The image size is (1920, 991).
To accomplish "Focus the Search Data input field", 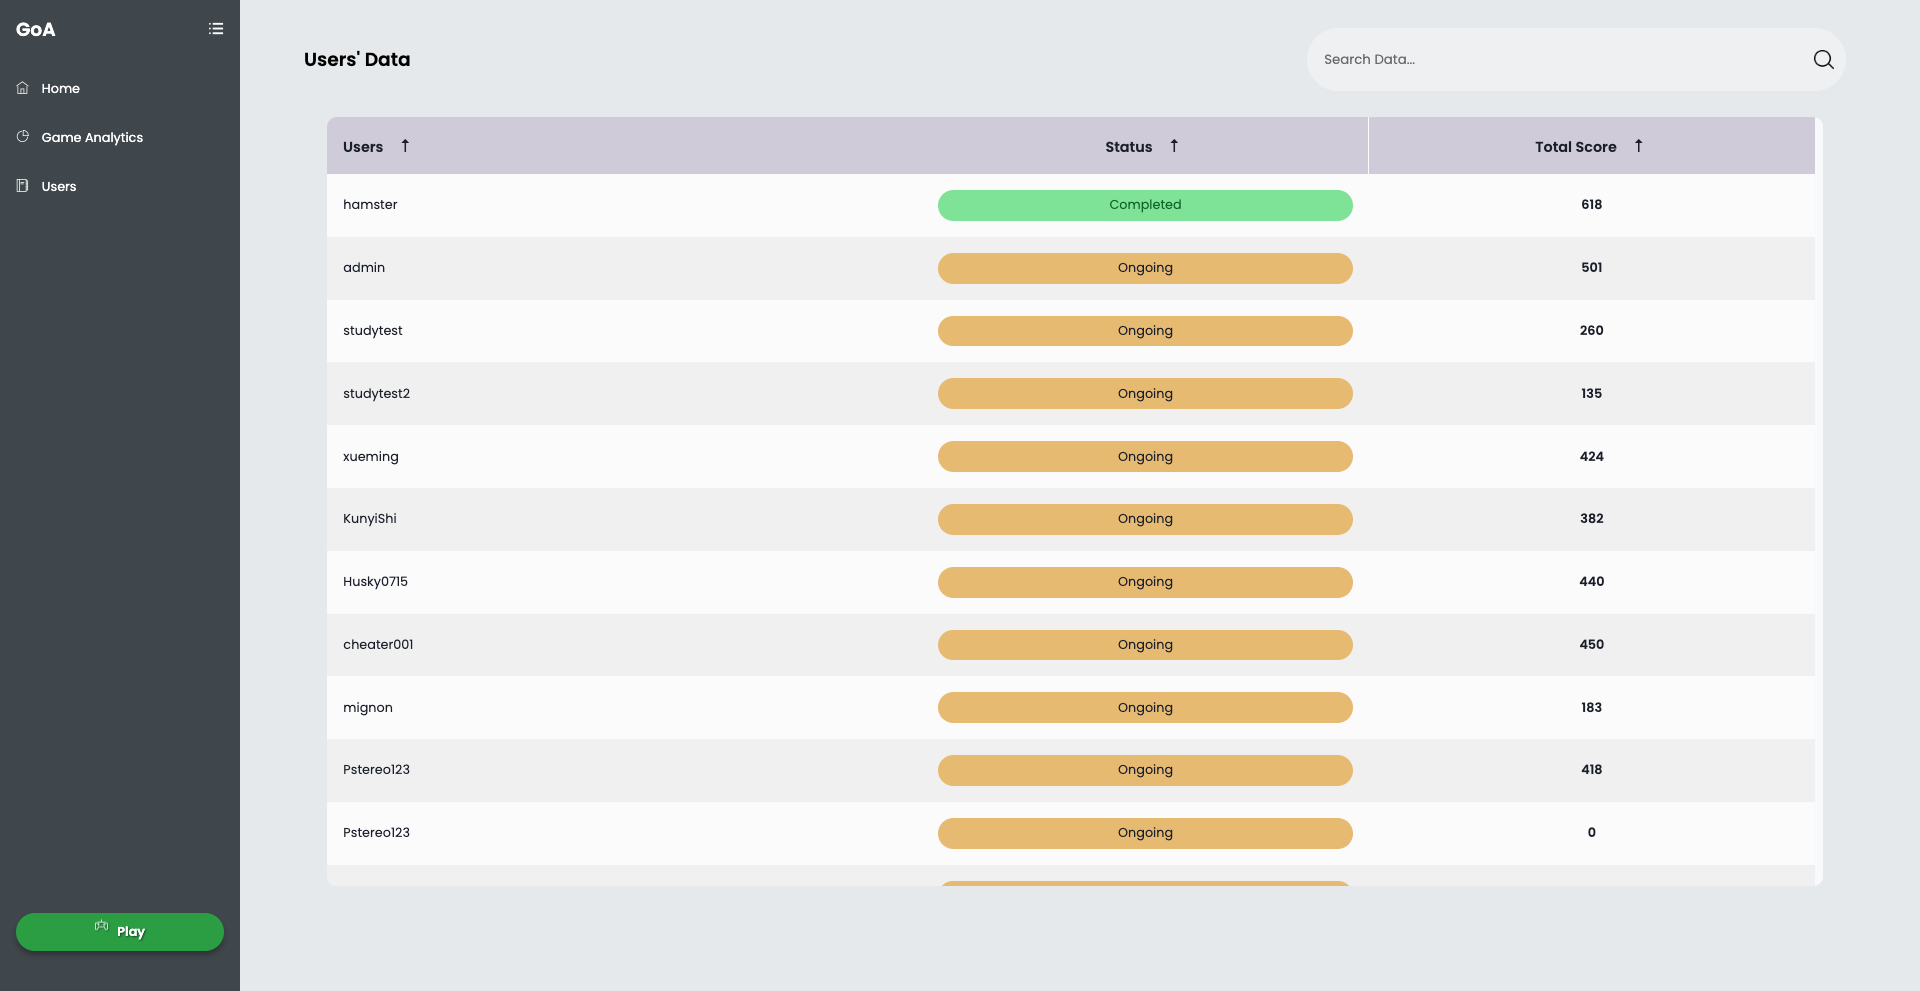I will pos(1560,60).
